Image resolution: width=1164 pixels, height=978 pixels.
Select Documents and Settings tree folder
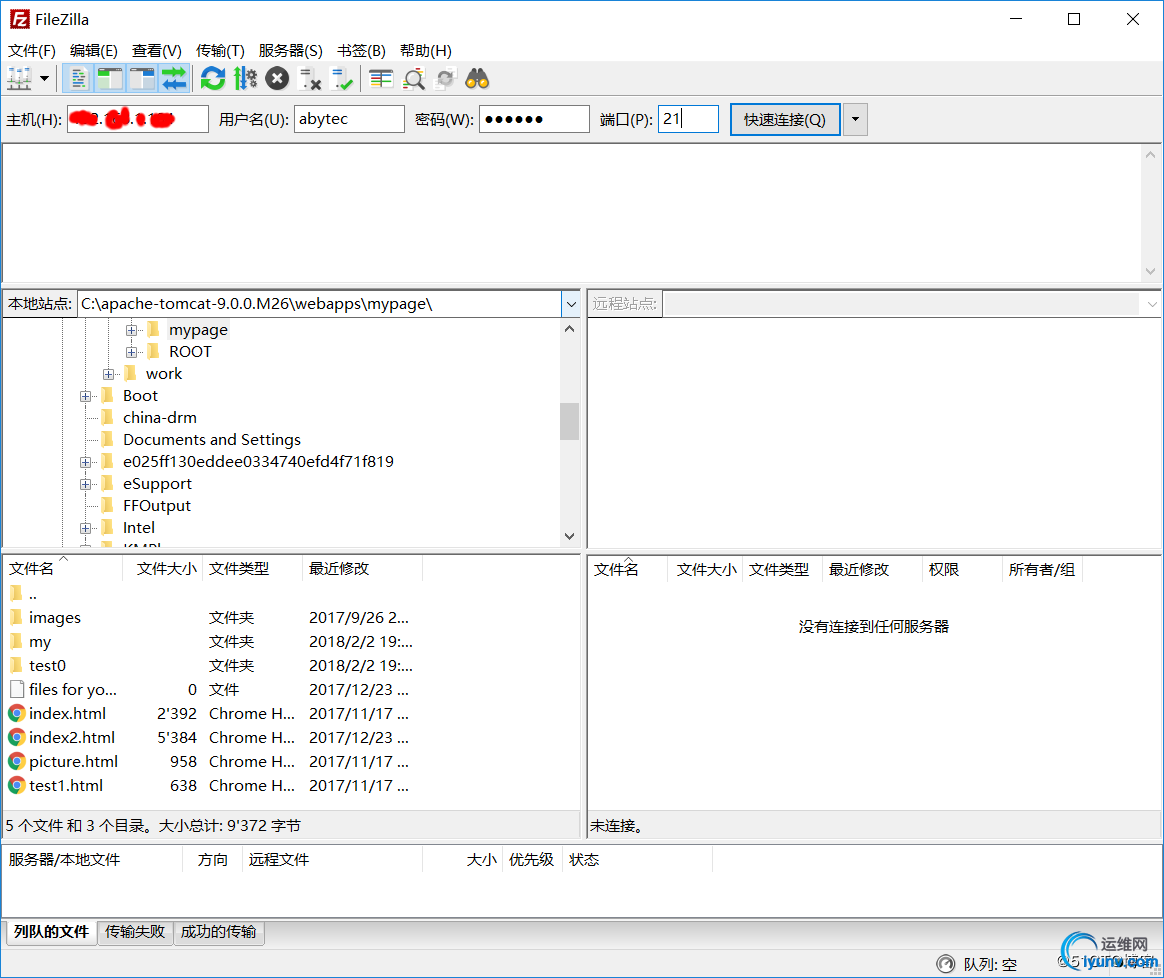click(x=212, y=440)
